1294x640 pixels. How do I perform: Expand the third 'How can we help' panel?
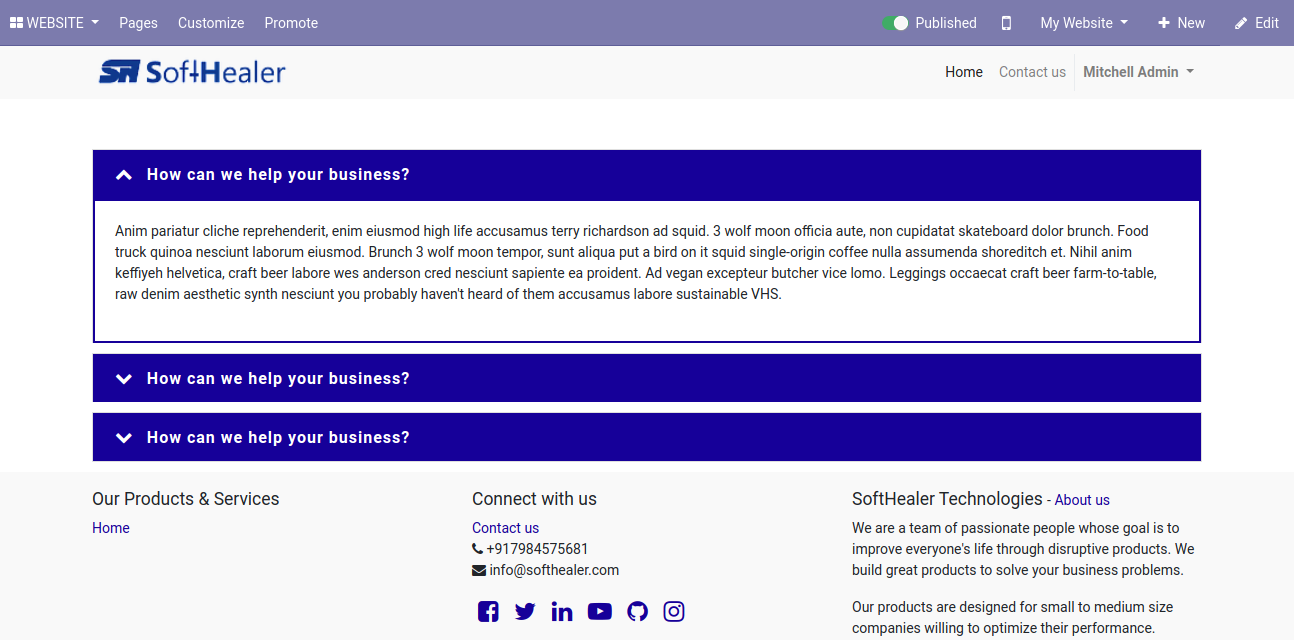click(x=646, y=437)
